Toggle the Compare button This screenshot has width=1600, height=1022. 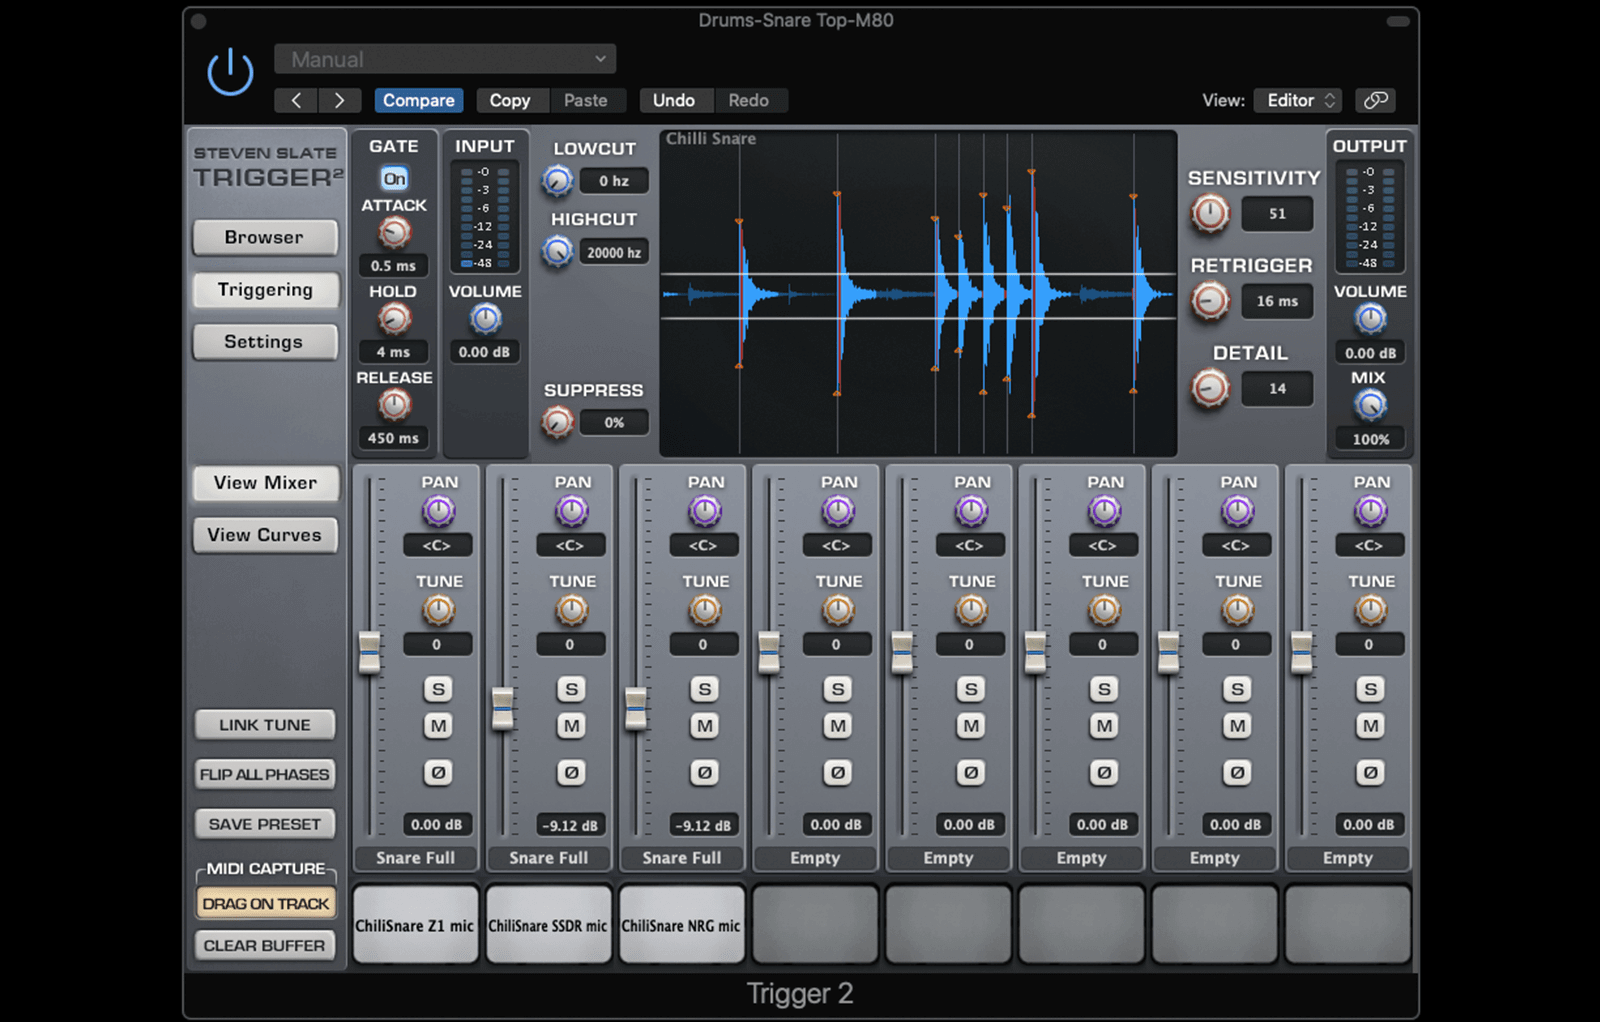pyautogui.click(x=419, y=100)
